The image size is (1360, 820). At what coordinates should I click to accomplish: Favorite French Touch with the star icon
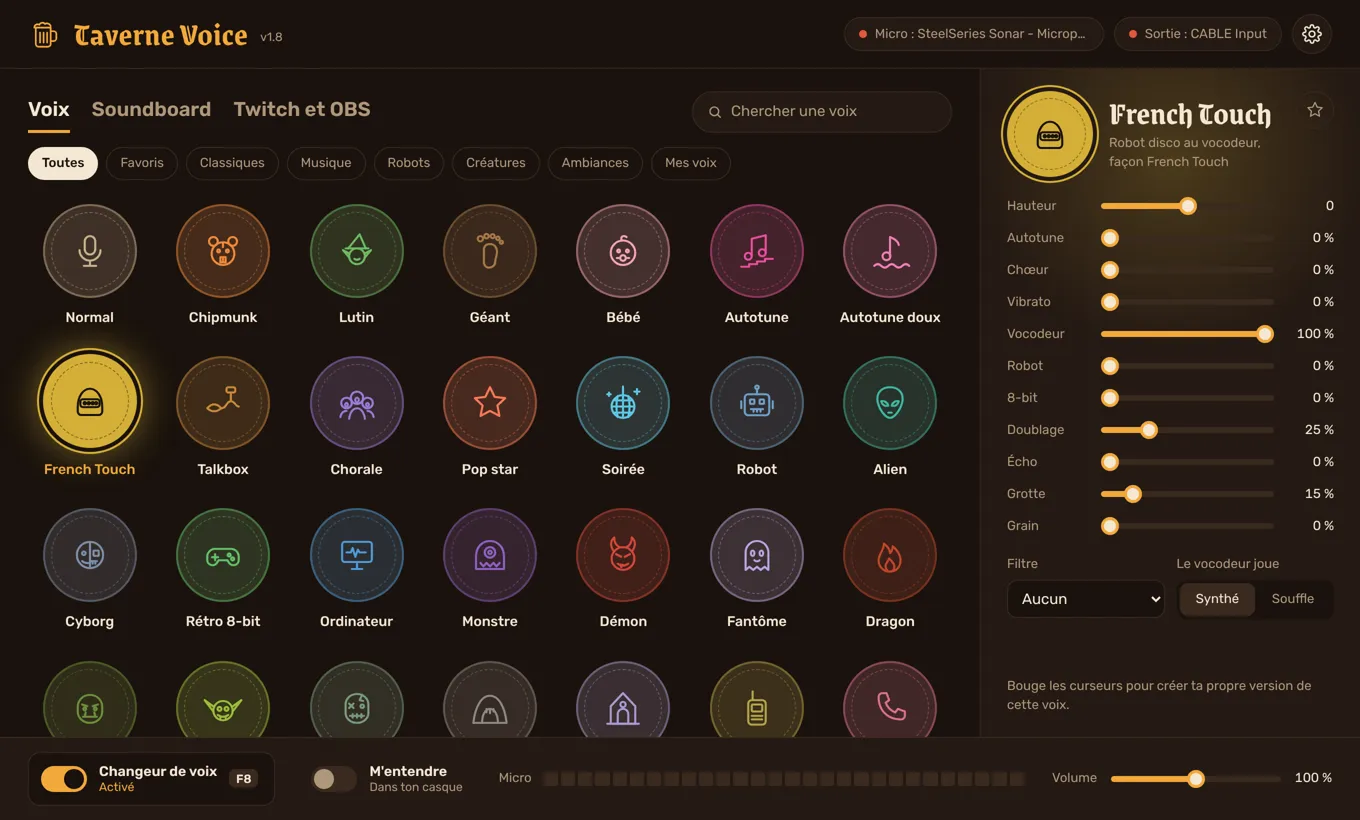pos(1315,110)
